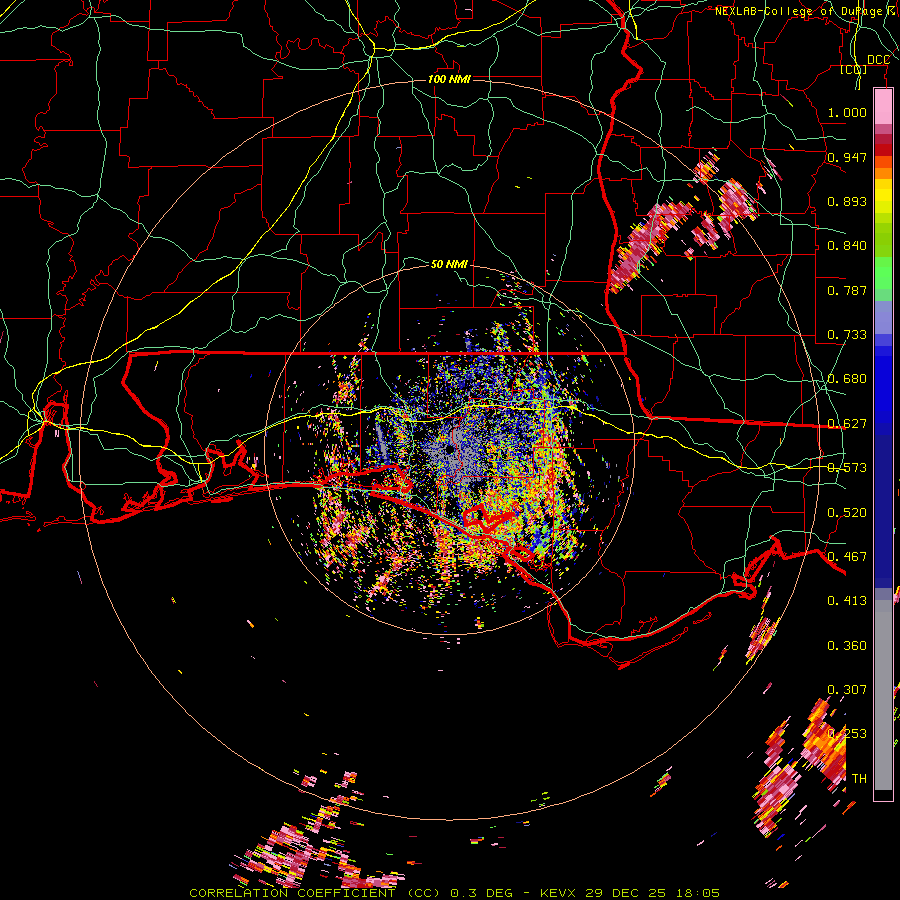Pick the gray segment of the color bar
The height and width of the screenshot is (900, 900).
pos(883,695)
